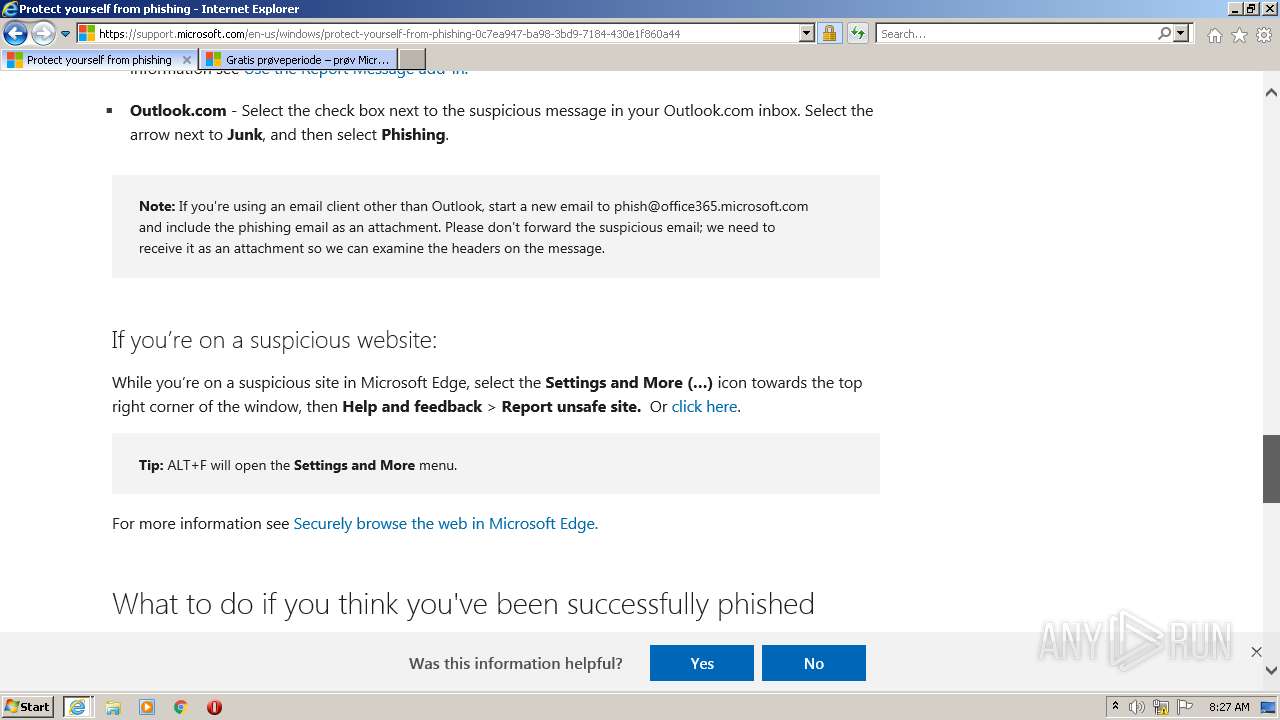Minimize the Internet Explorer window

[x=1236, y=9]
